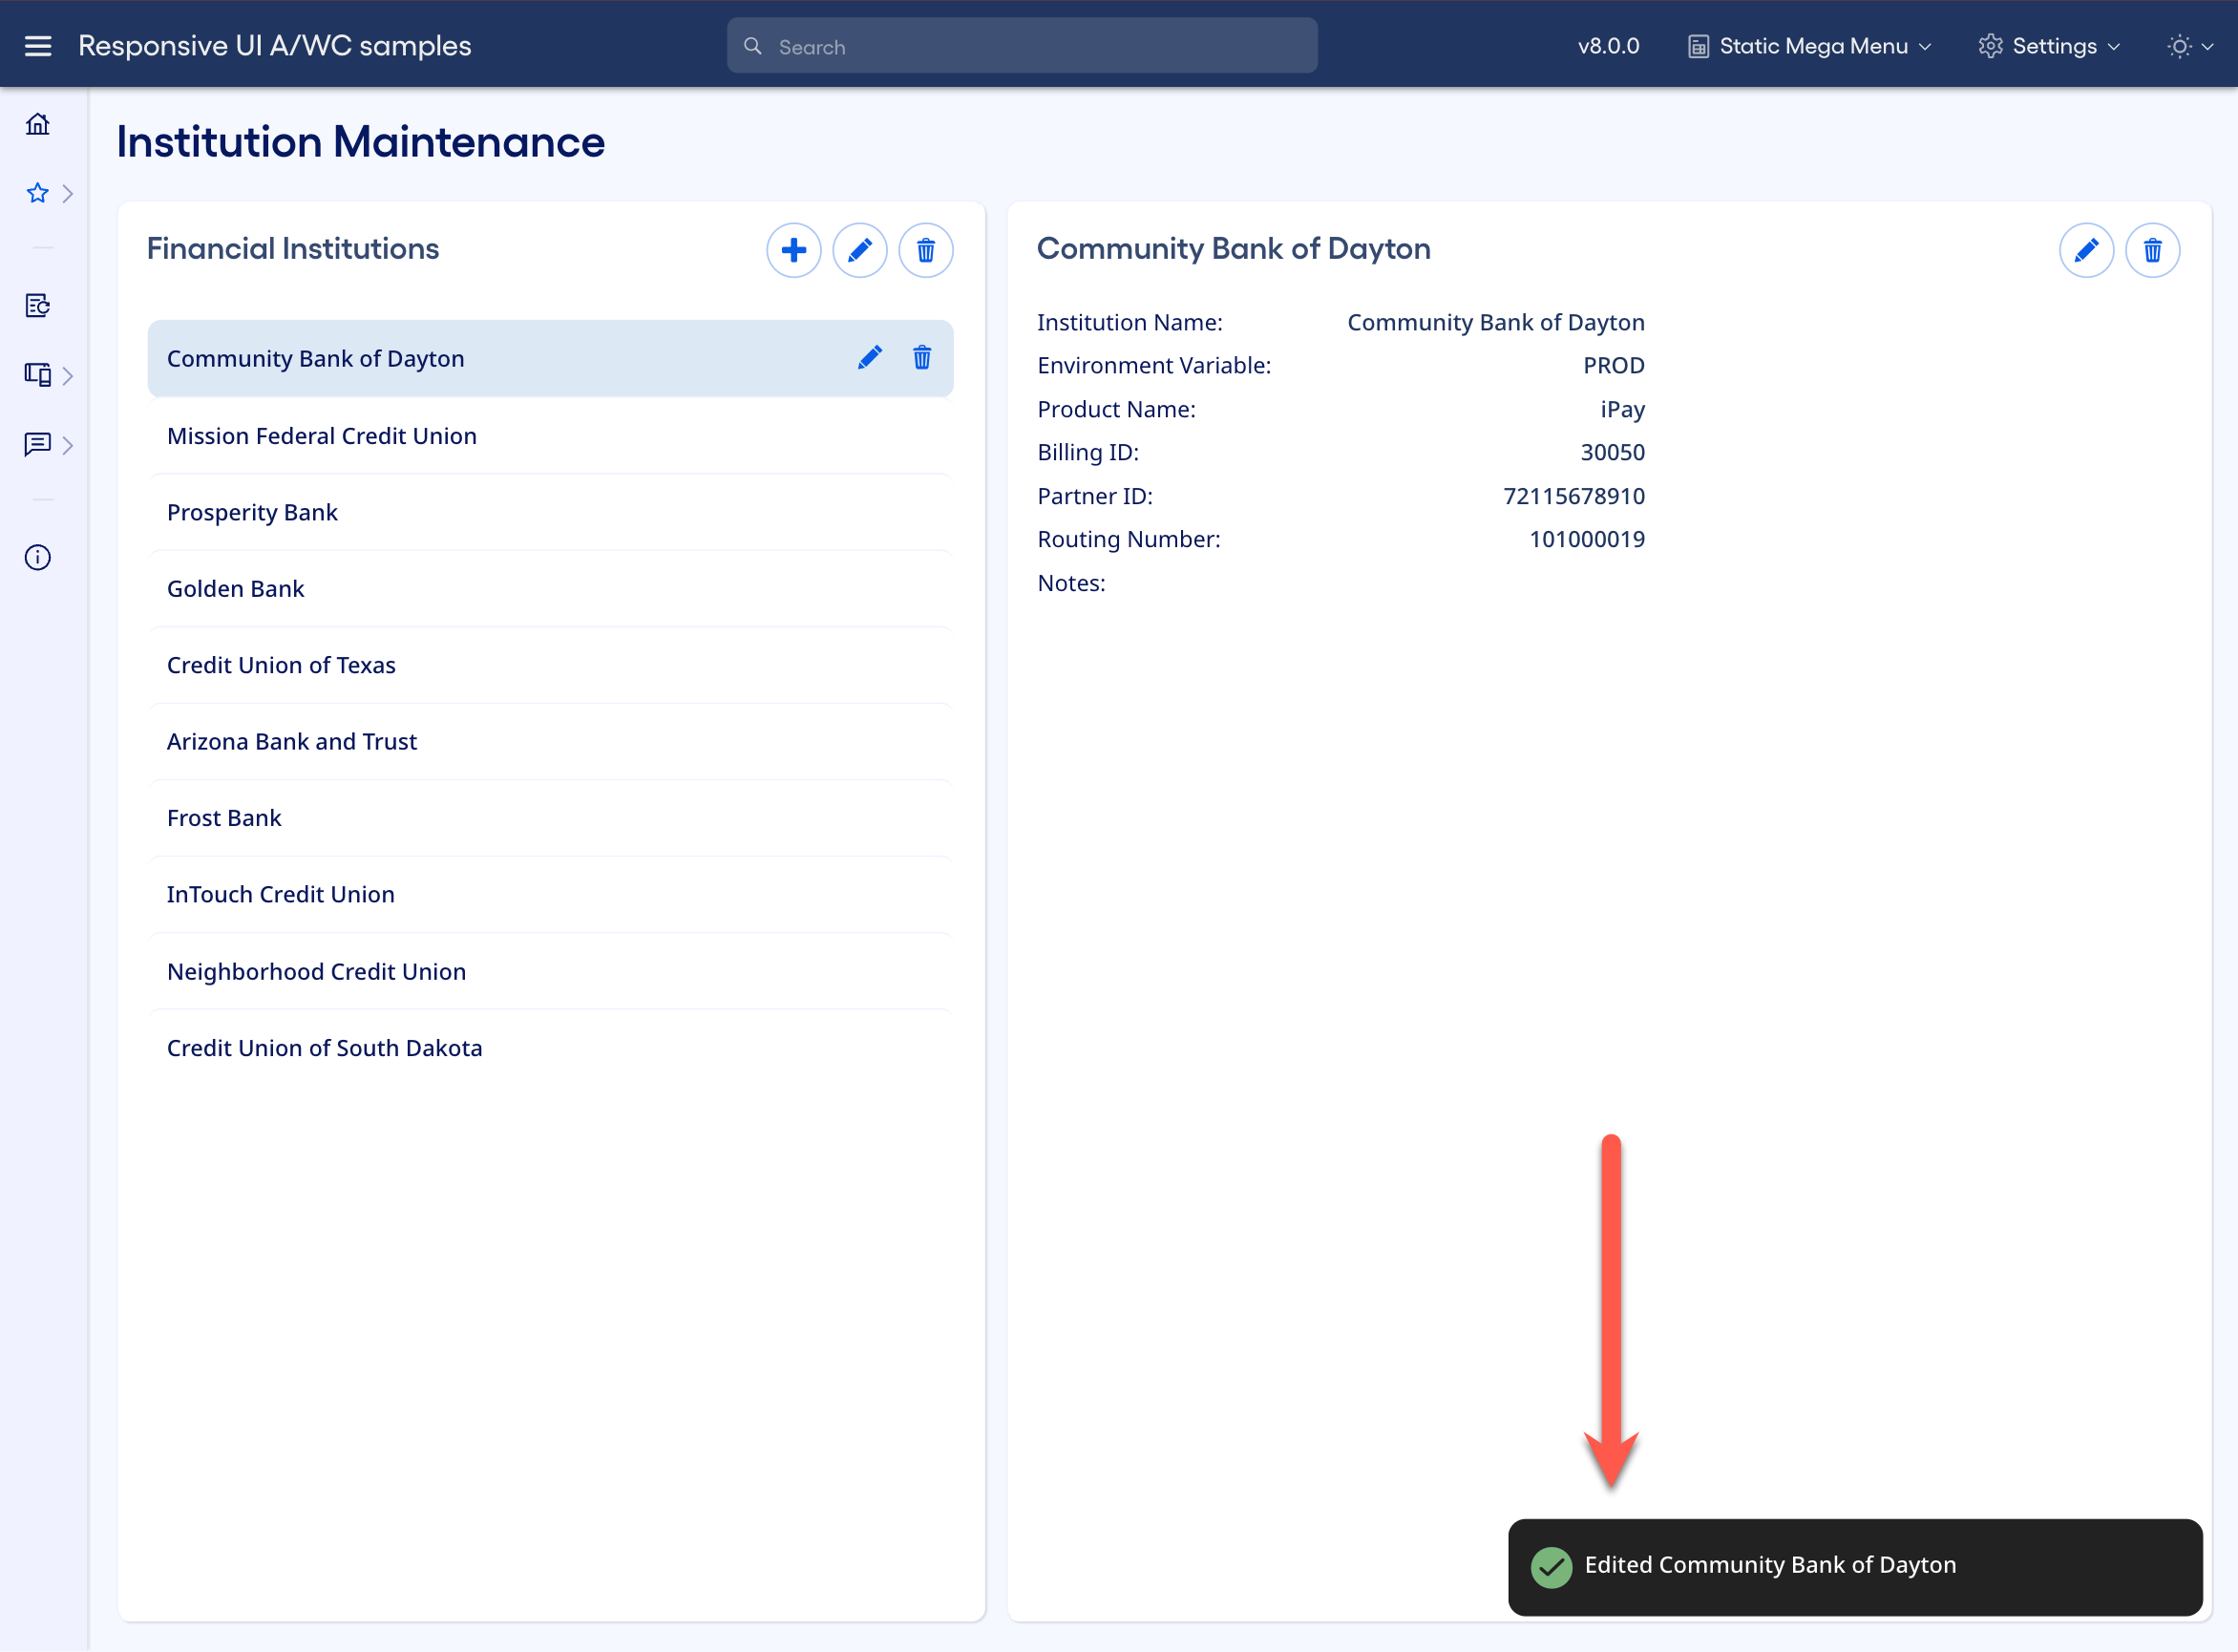Viewport: 2238px width, 1652px height.
Task: Select Frost Bank in the institution list
Action: [224, 817]
